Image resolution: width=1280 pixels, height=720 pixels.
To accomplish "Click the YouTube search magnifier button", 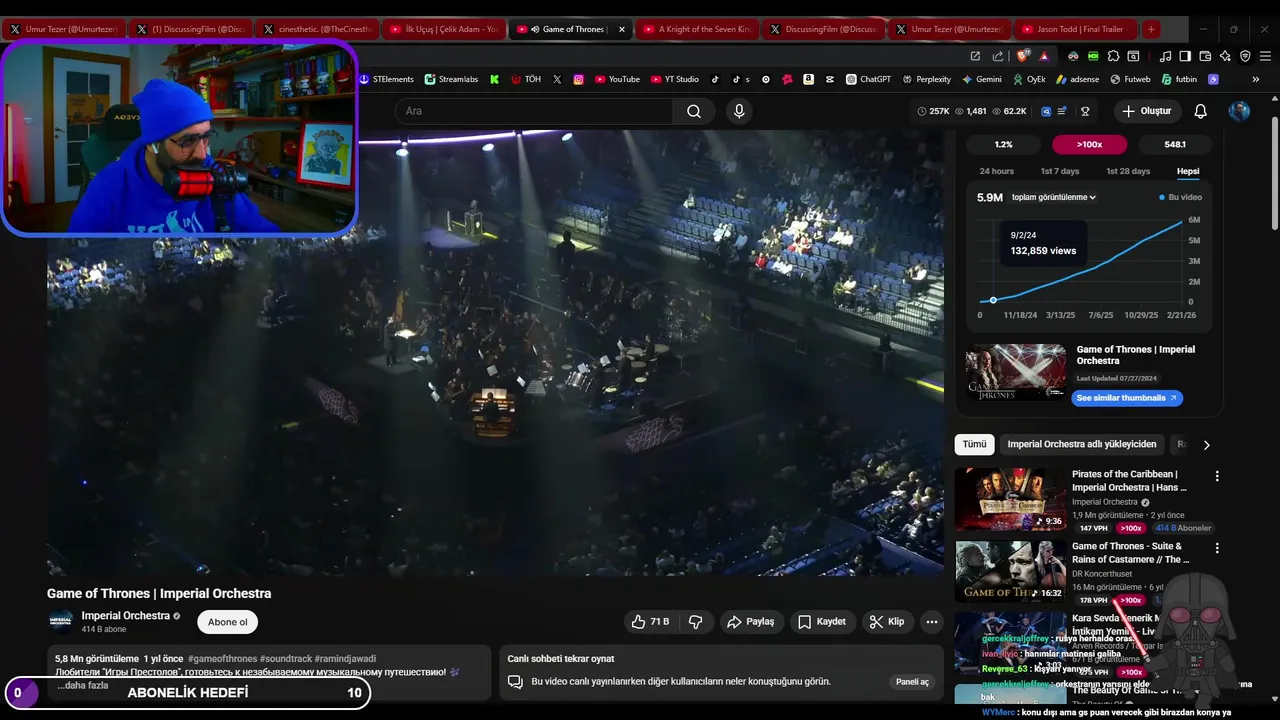I will tap(693, 111).
